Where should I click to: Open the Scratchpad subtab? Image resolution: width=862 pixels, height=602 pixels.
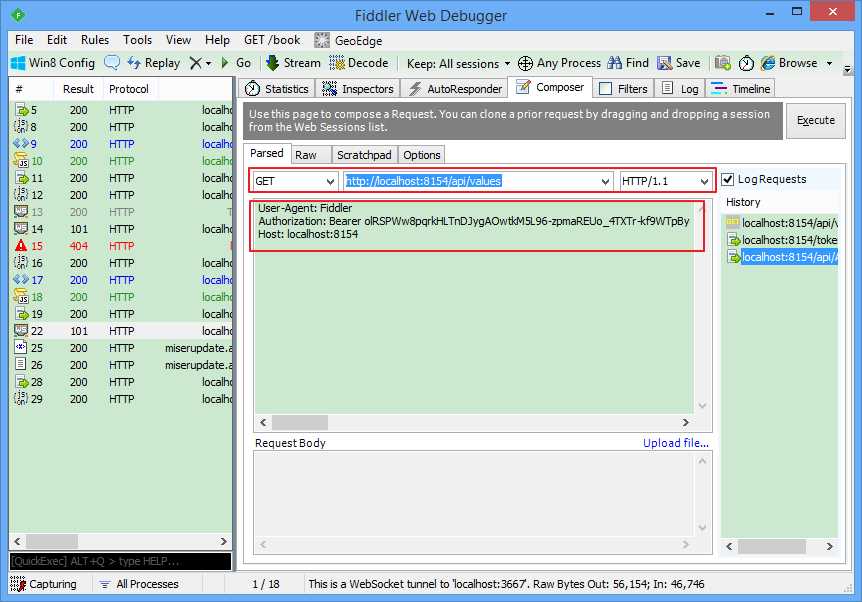click(364, 155)
